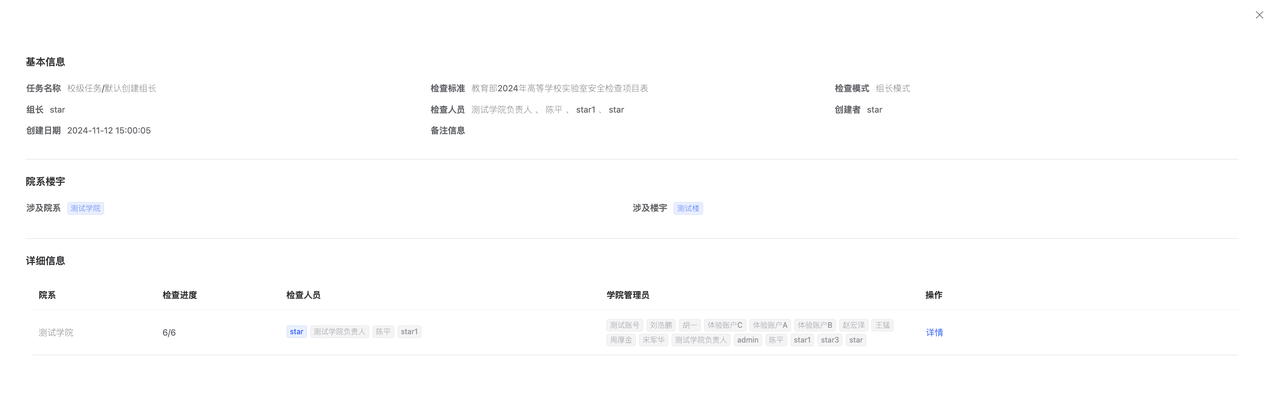
Task: Click 陈平 tag in 学院管理员 column
Action: (776, 340)
